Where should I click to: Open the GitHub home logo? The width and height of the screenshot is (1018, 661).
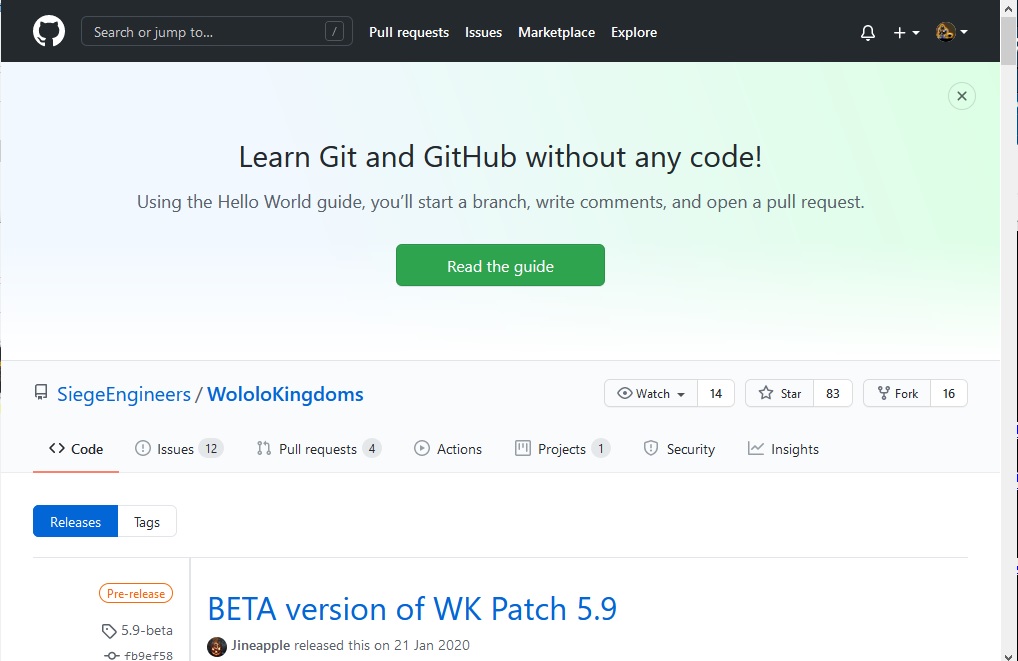click(49, 32)
